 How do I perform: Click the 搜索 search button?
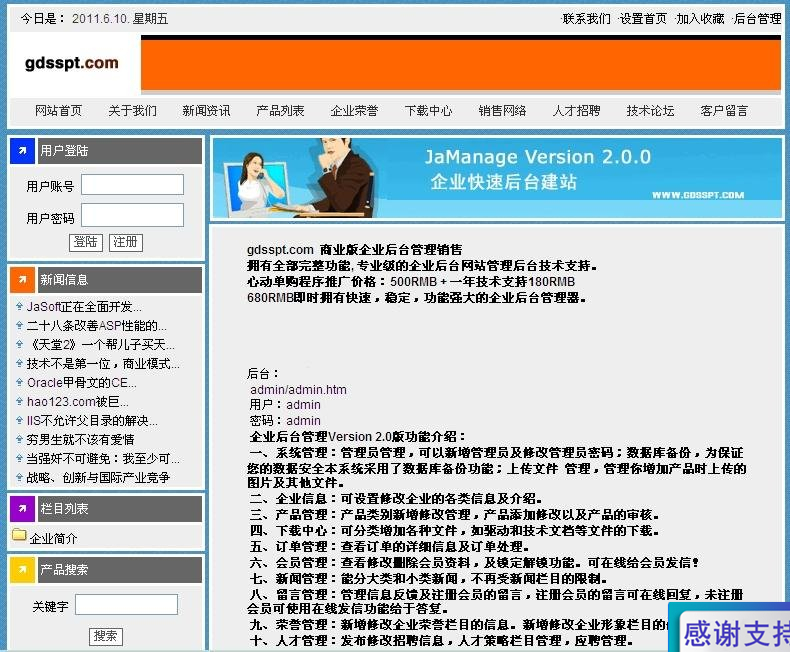tap(106, 636)
